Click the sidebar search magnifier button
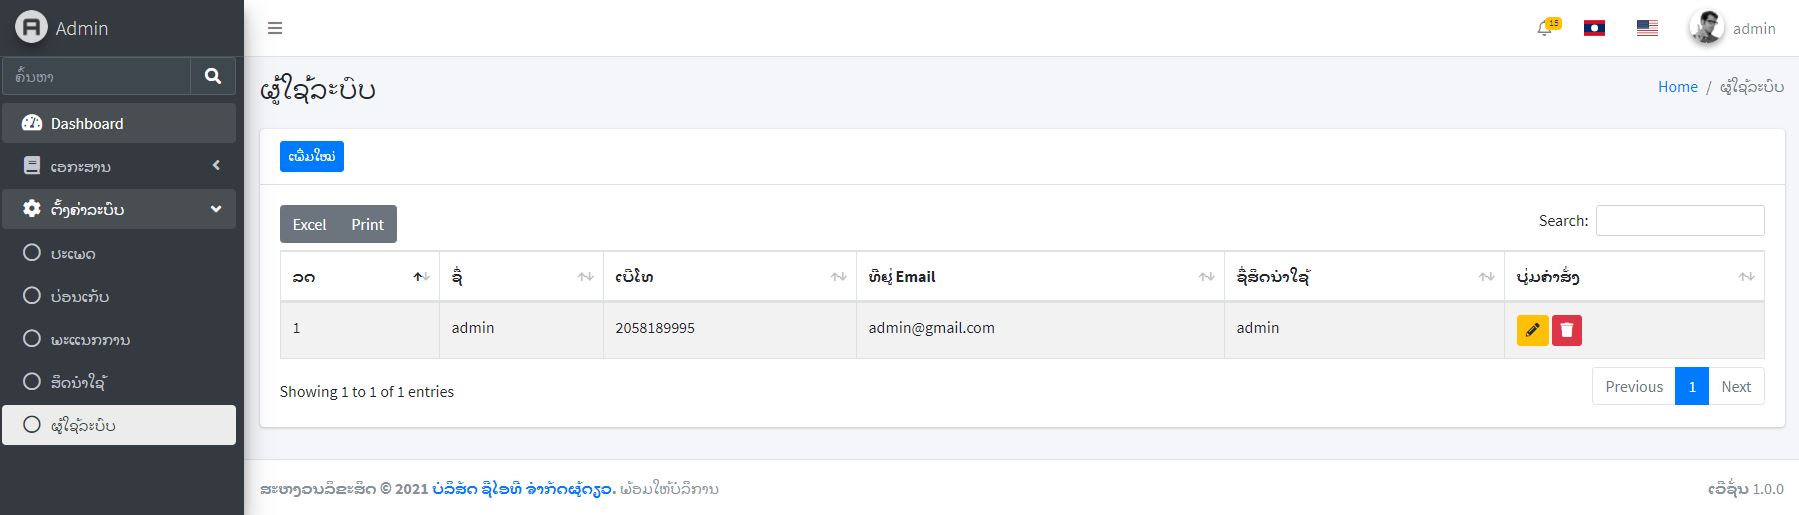This screenshot has width=1799, height=515. [x=213, y=76]
